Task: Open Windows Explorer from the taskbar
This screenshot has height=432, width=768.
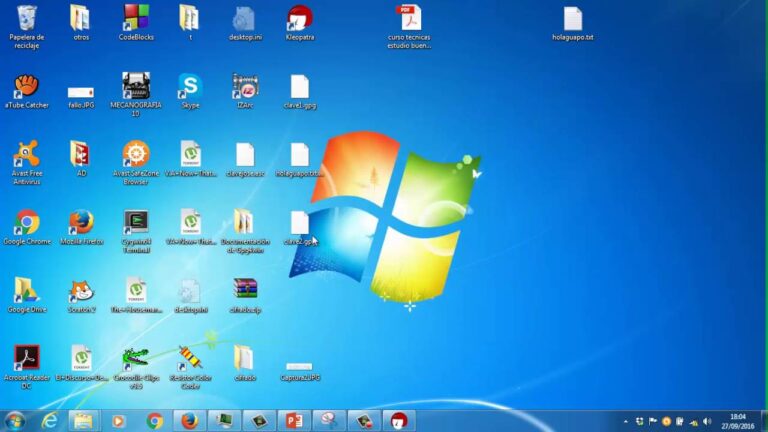Action: [83, 421]
